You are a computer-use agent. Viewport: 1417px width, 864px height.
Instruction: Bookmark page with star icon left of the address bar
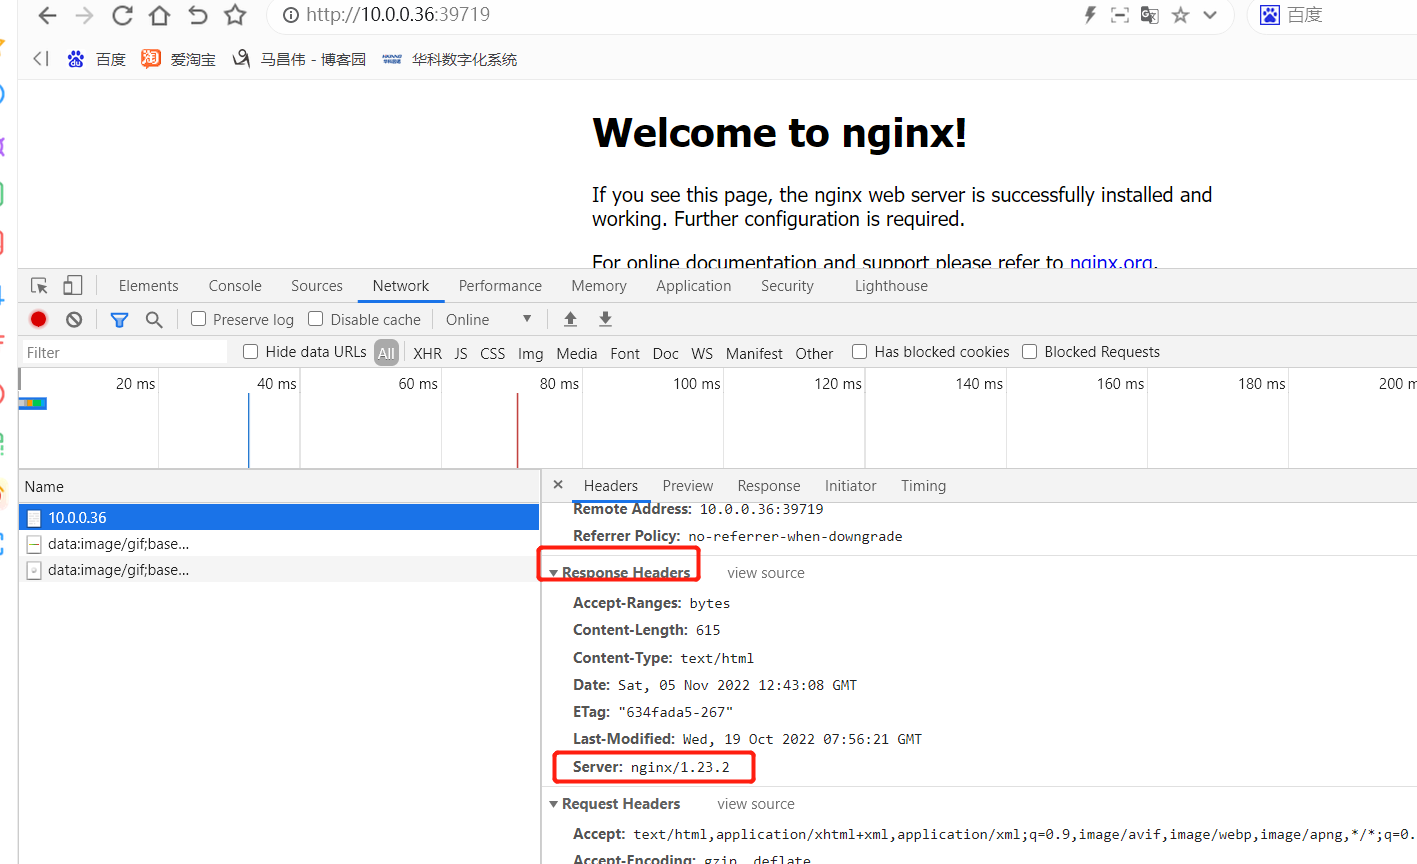coord(235,15)
